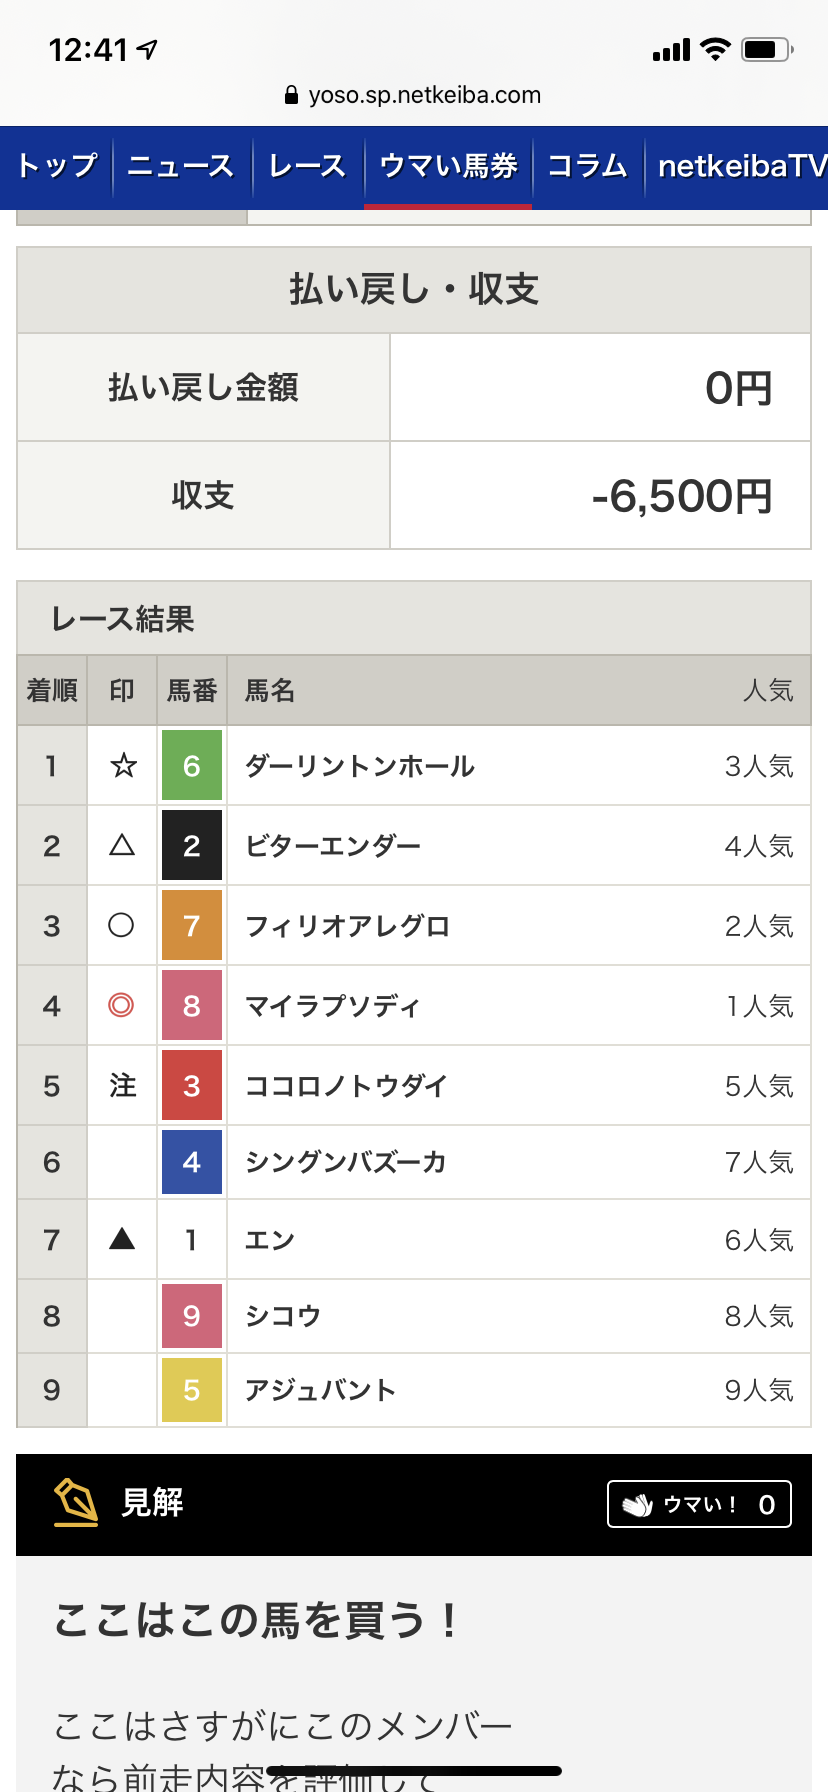Screen dimensions: 828x1792
Task: Switch to the ニュース tab
Action: [x=181, y=166]
